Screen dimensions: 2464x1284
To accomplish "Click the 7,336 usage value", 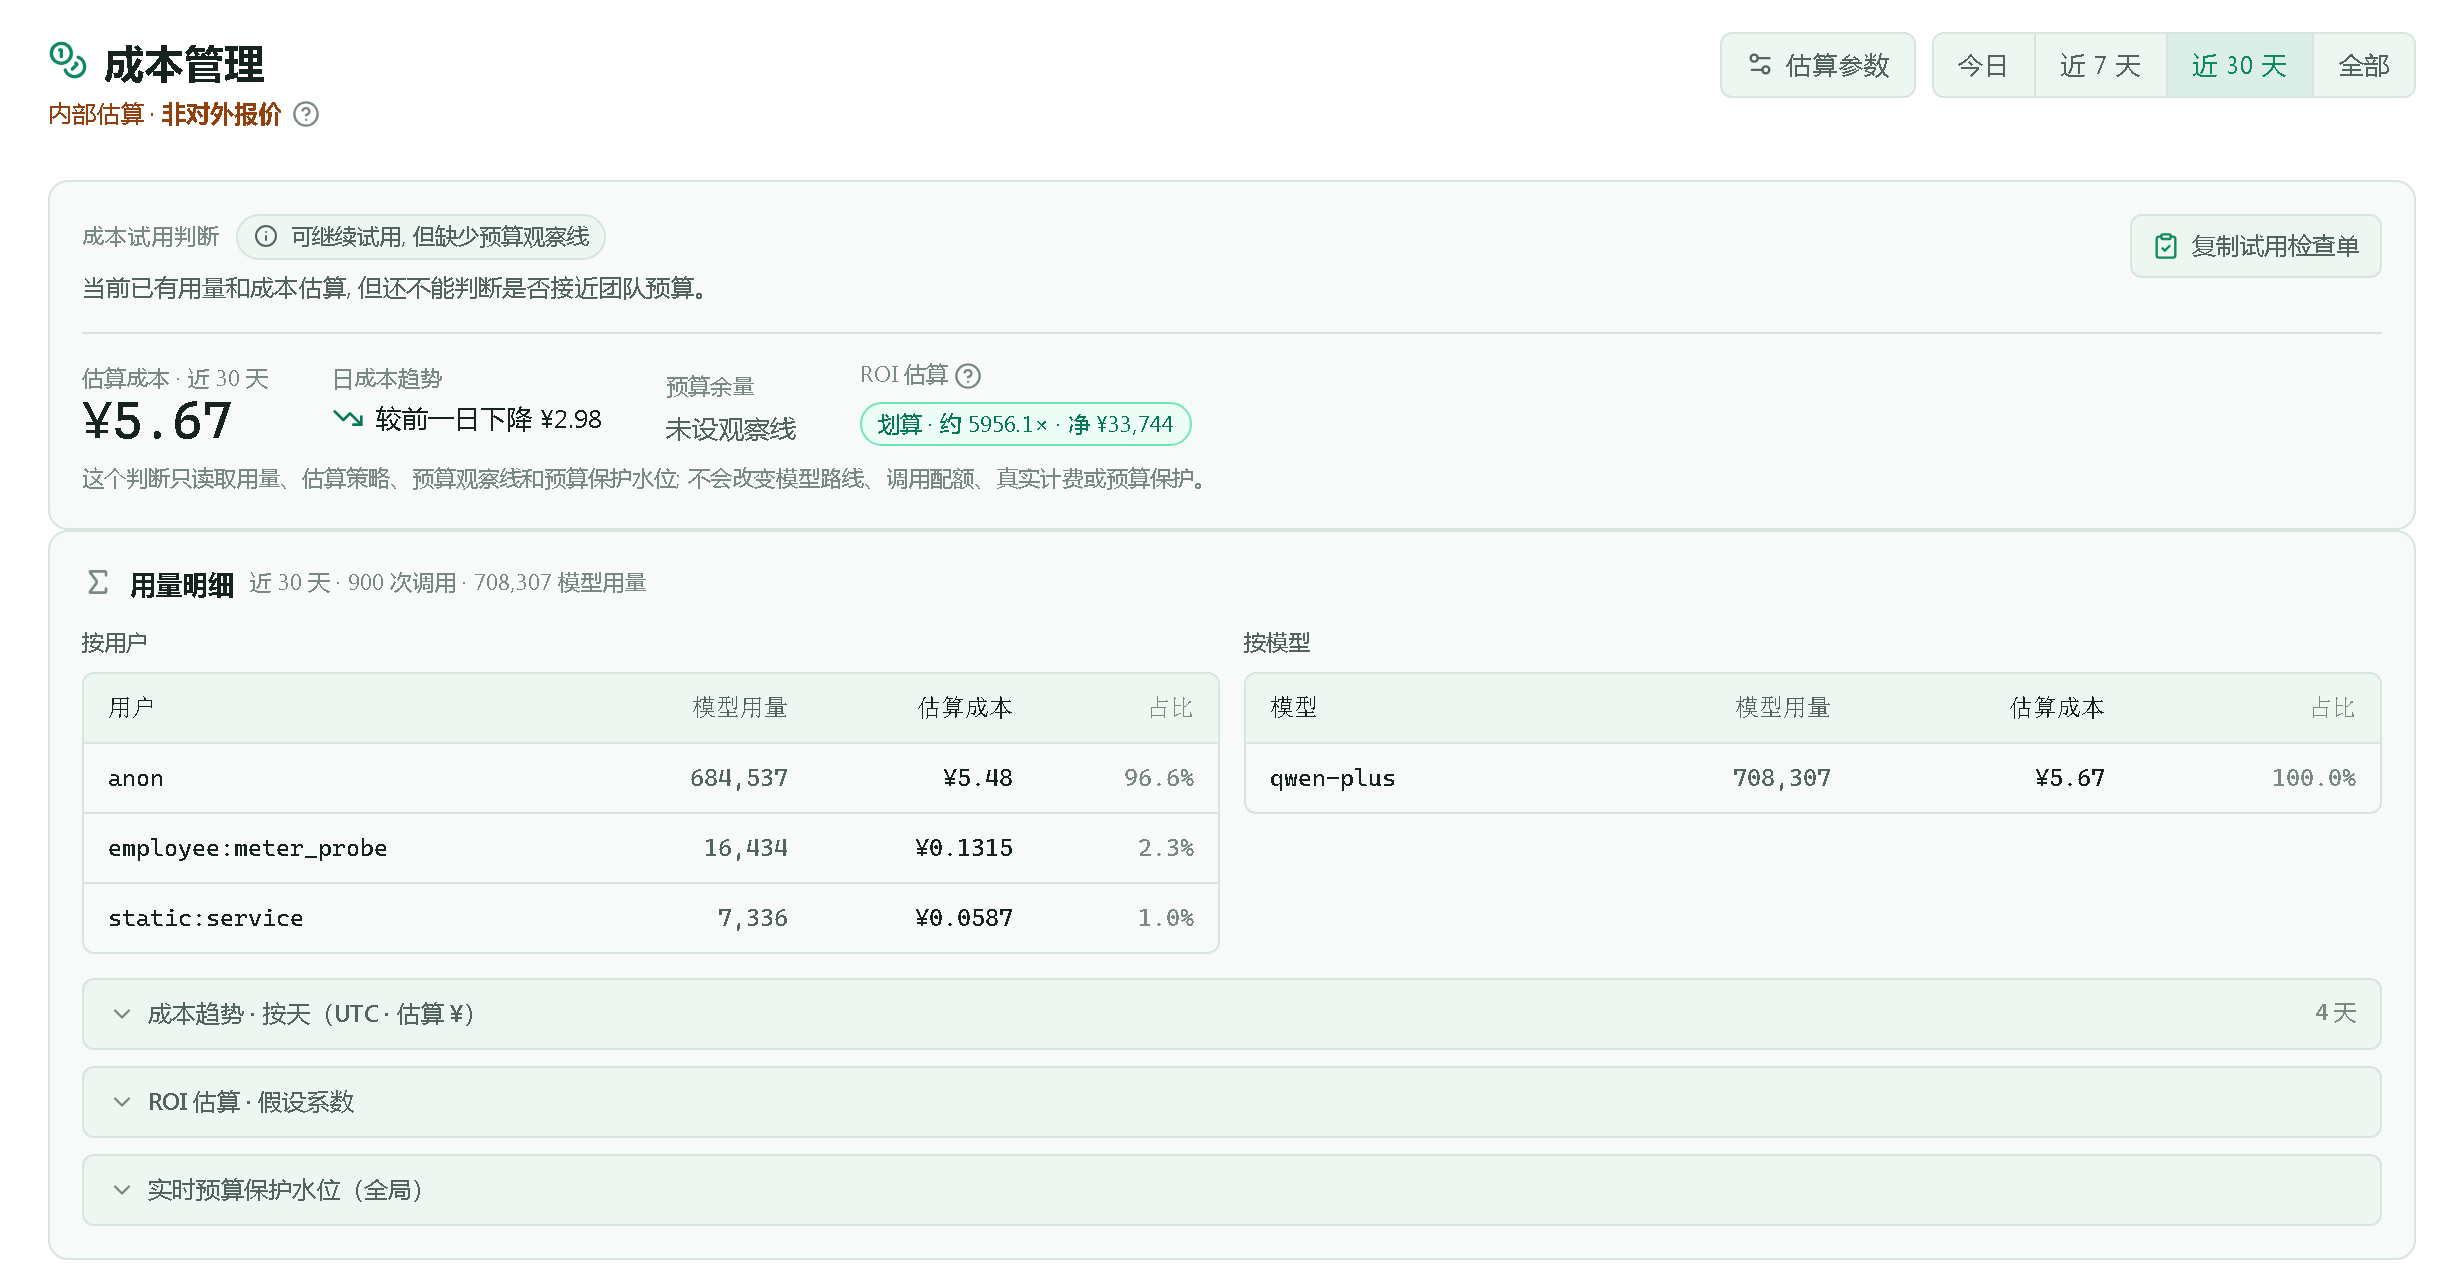I will point(752,918).
